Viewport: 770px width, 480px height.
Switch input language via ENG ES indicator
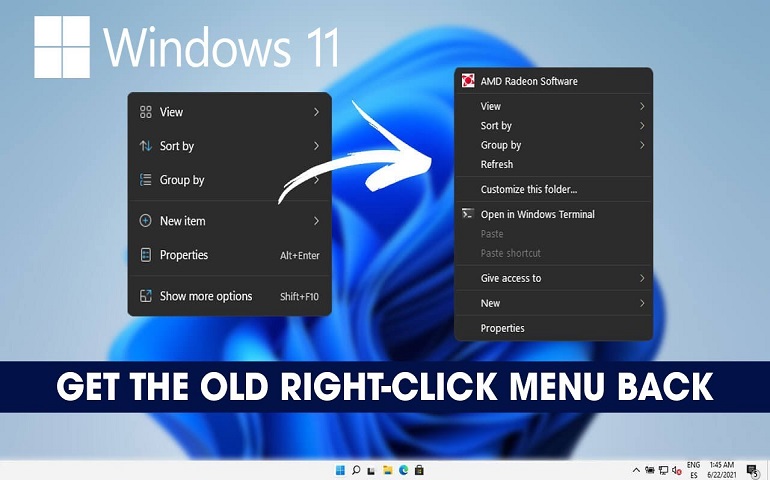tap(693, 470)
